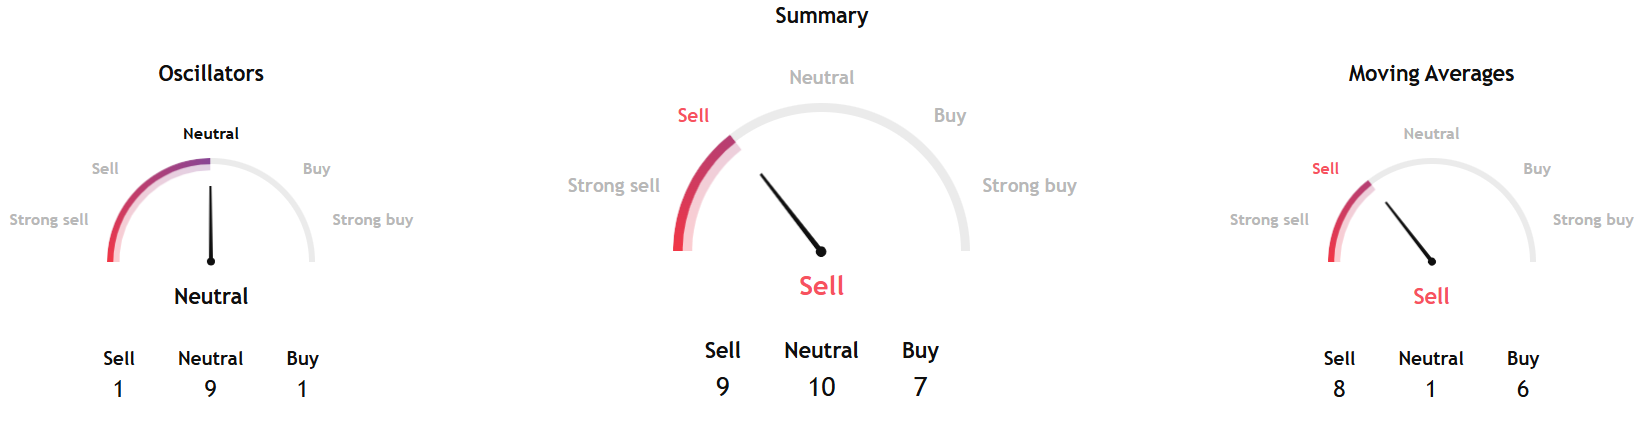
Task: Click the Moving Averages gauge needle
Action: [1409, 232]
